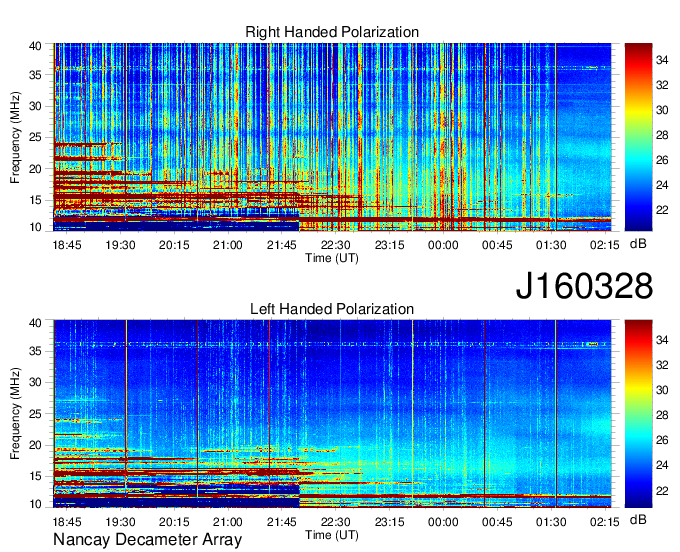
Task: Click the 10 frequency tick on Right Handed plot
Action: click(x=36, y=227)
